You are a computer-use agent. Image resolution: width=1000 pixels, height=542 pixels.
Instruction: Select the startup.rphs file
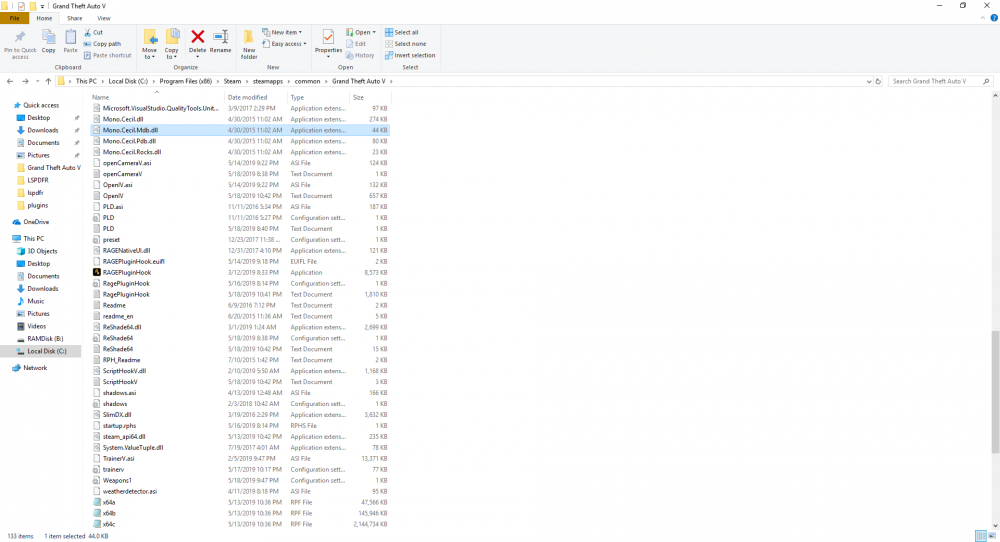click(x=240, y=426)
